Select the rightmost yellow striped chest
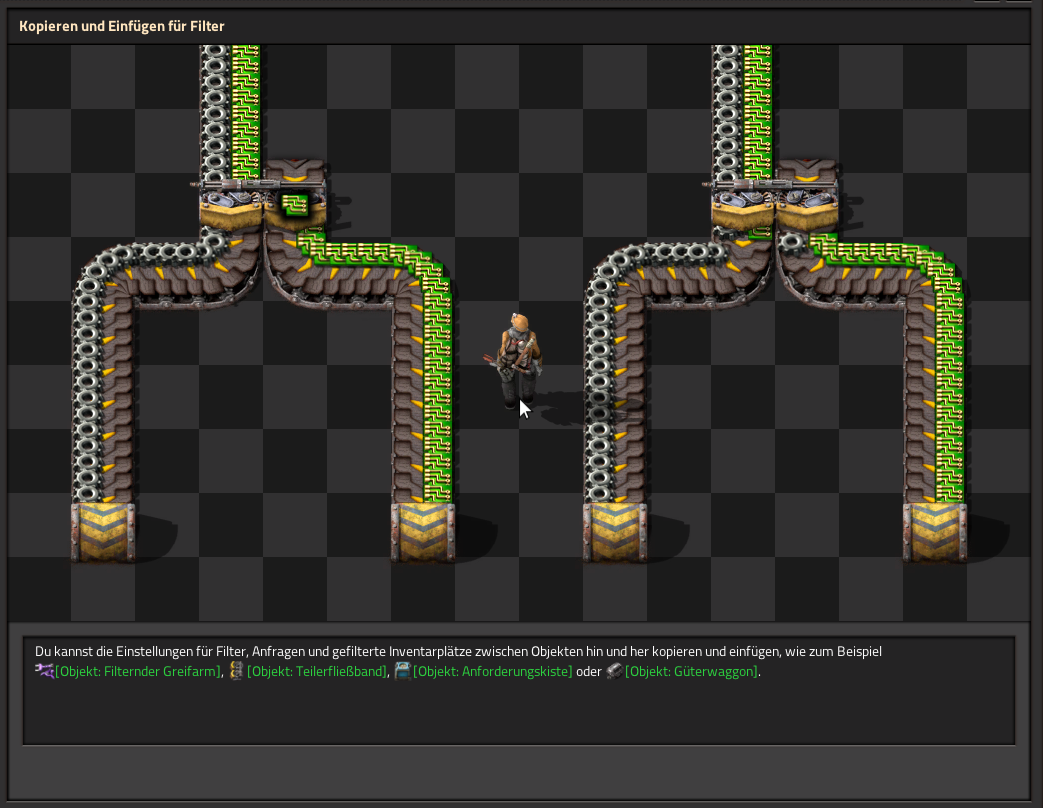Image resolution: width=1043 pixels, height=808 pixels. [x=934, y=532]
